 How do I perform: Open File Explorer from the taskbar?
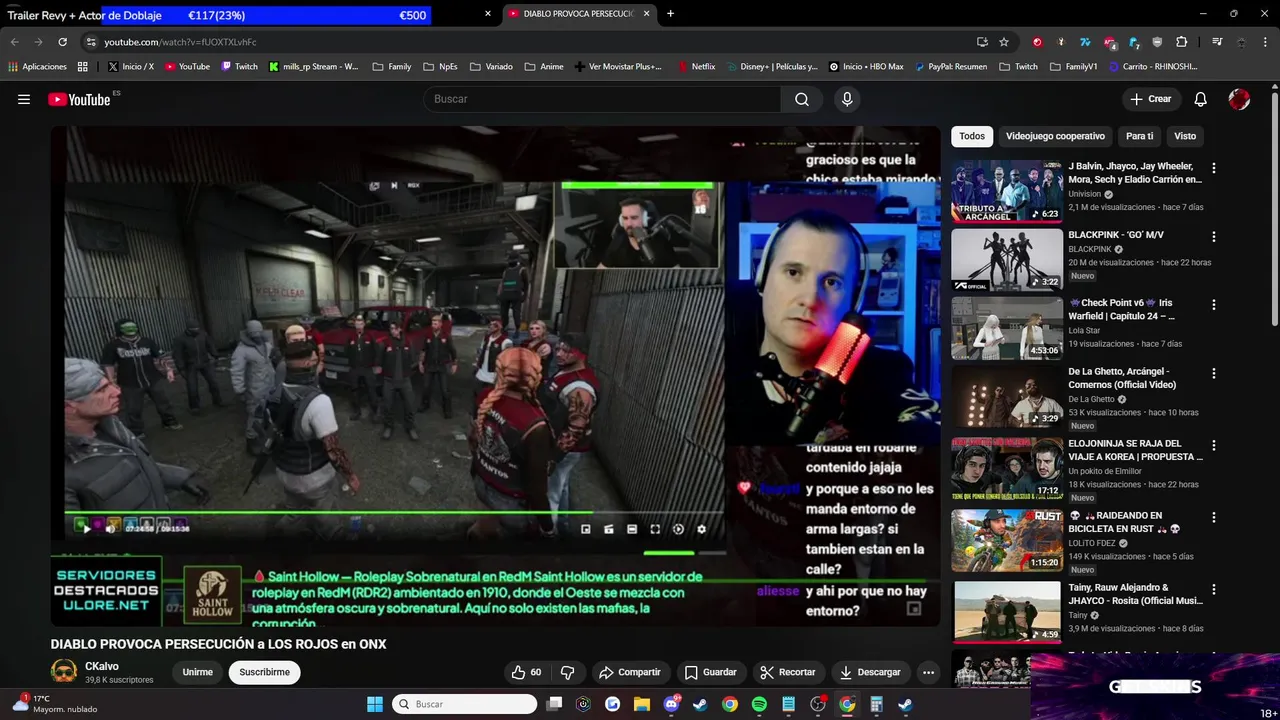[642, 704]
